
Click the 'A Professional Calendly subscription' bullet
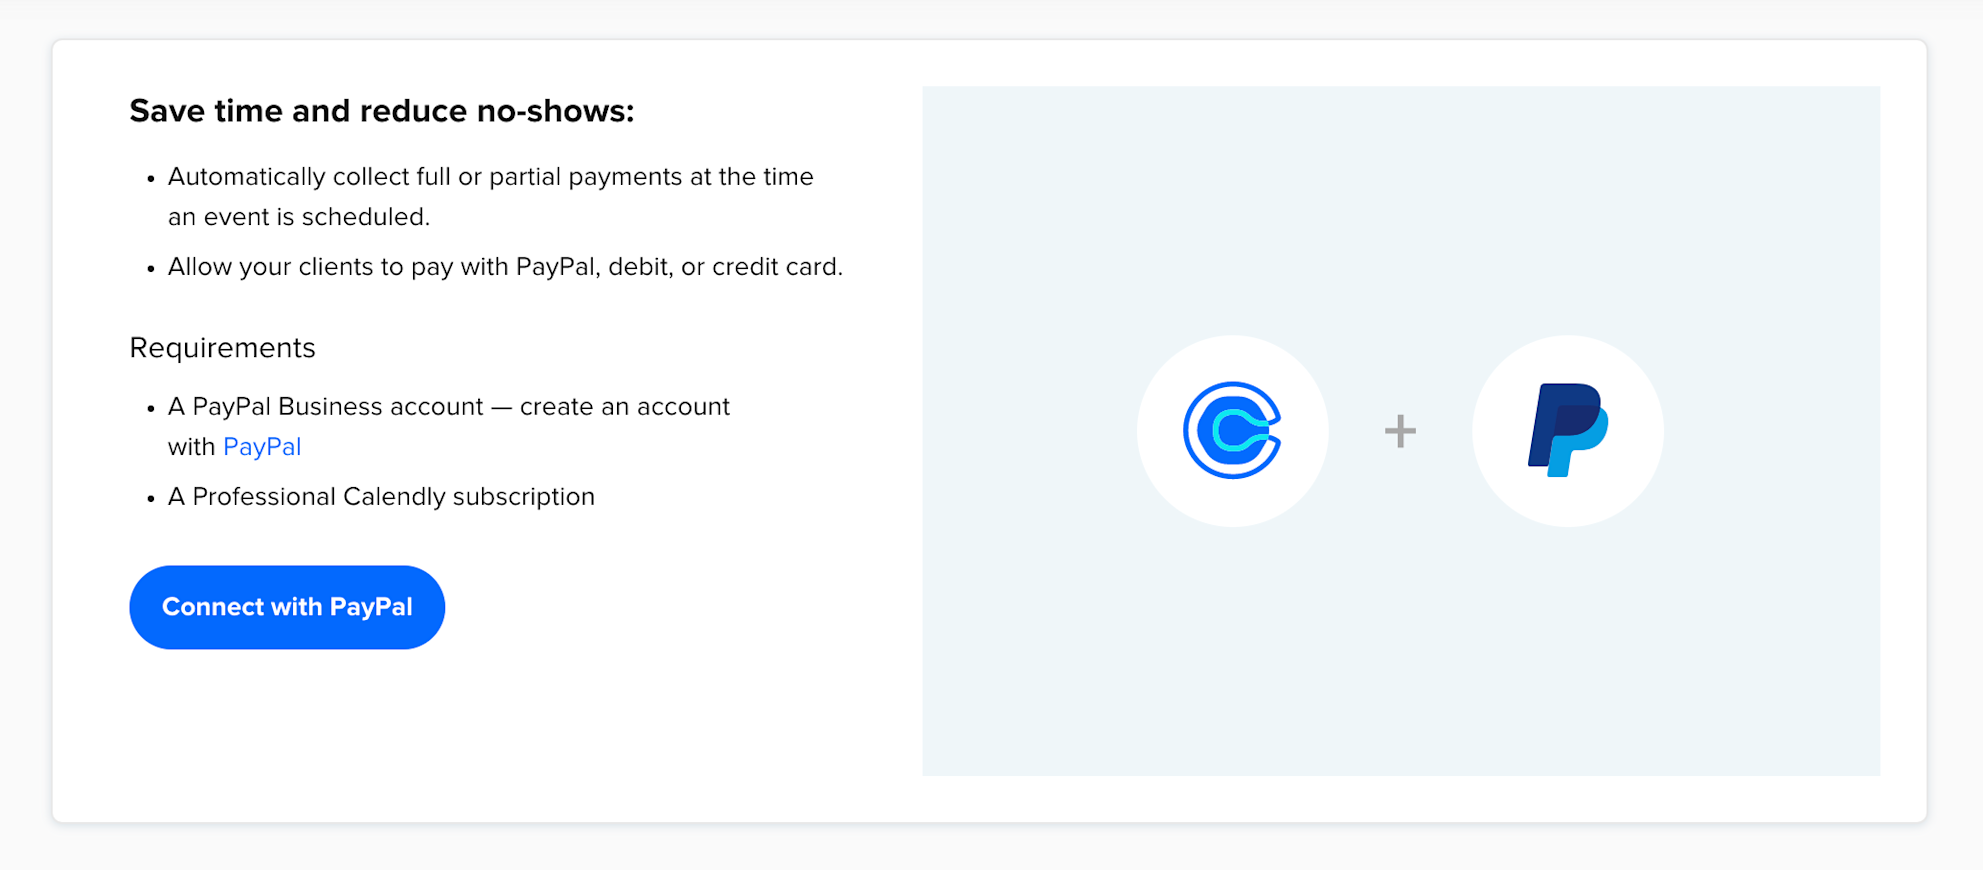[x=381, y=497]
